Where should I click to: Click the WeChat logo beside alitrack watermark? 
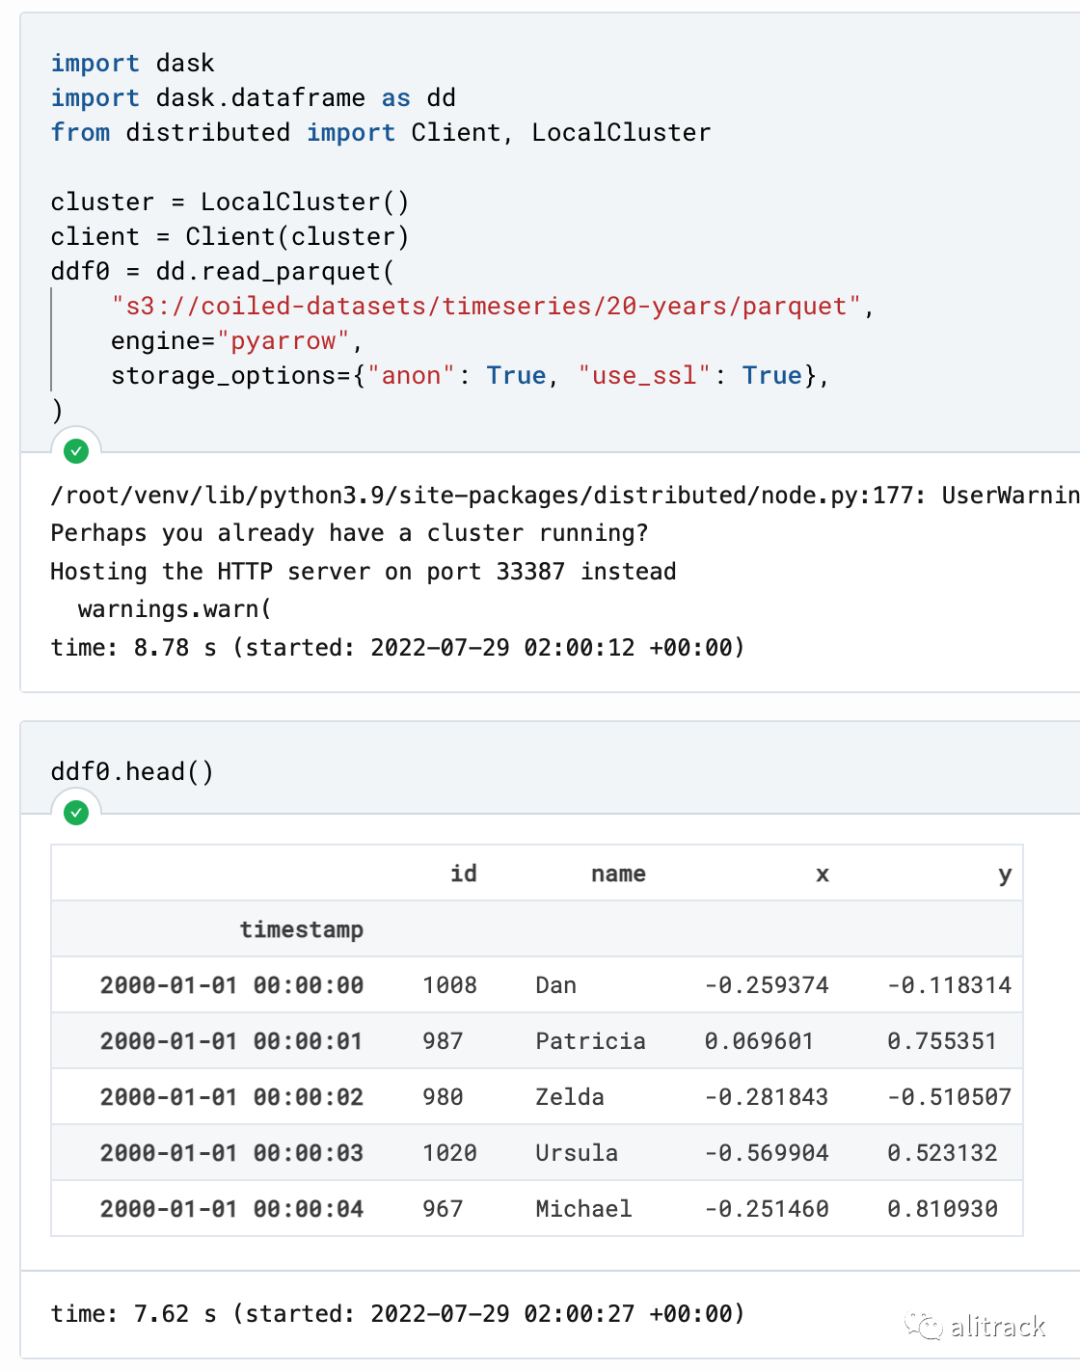click(x=923, y=1326)
